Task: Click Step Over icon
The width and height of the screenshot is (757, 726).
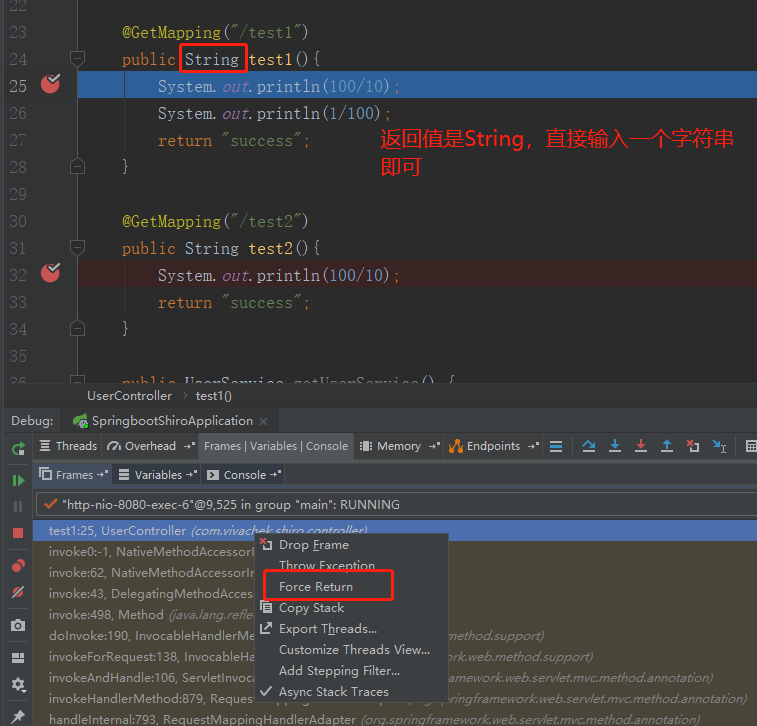Action: click(589, 446)
